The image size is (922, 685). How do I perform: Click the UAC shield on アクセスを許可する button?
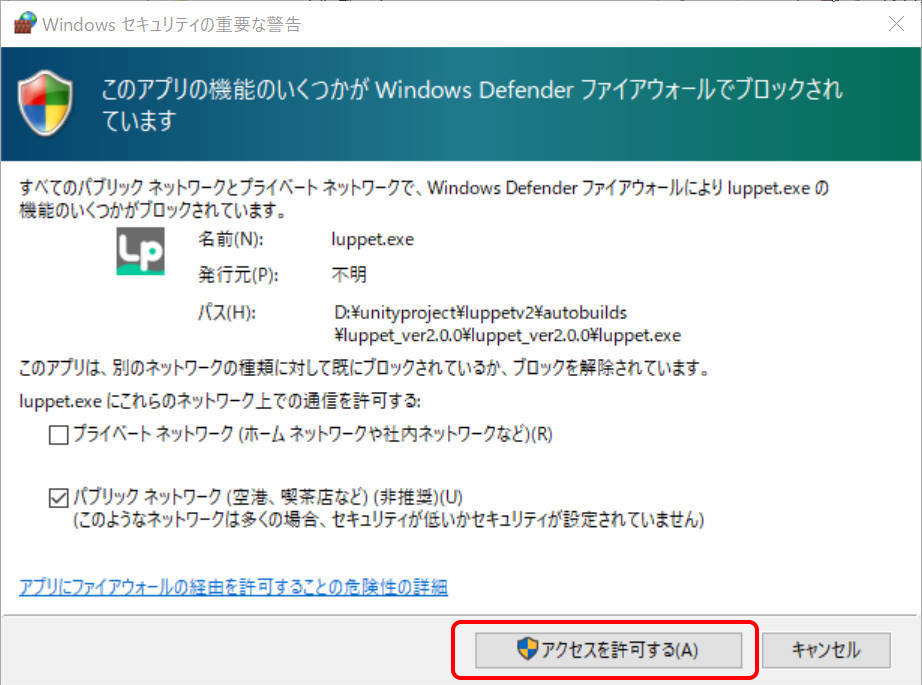(527, 649)
